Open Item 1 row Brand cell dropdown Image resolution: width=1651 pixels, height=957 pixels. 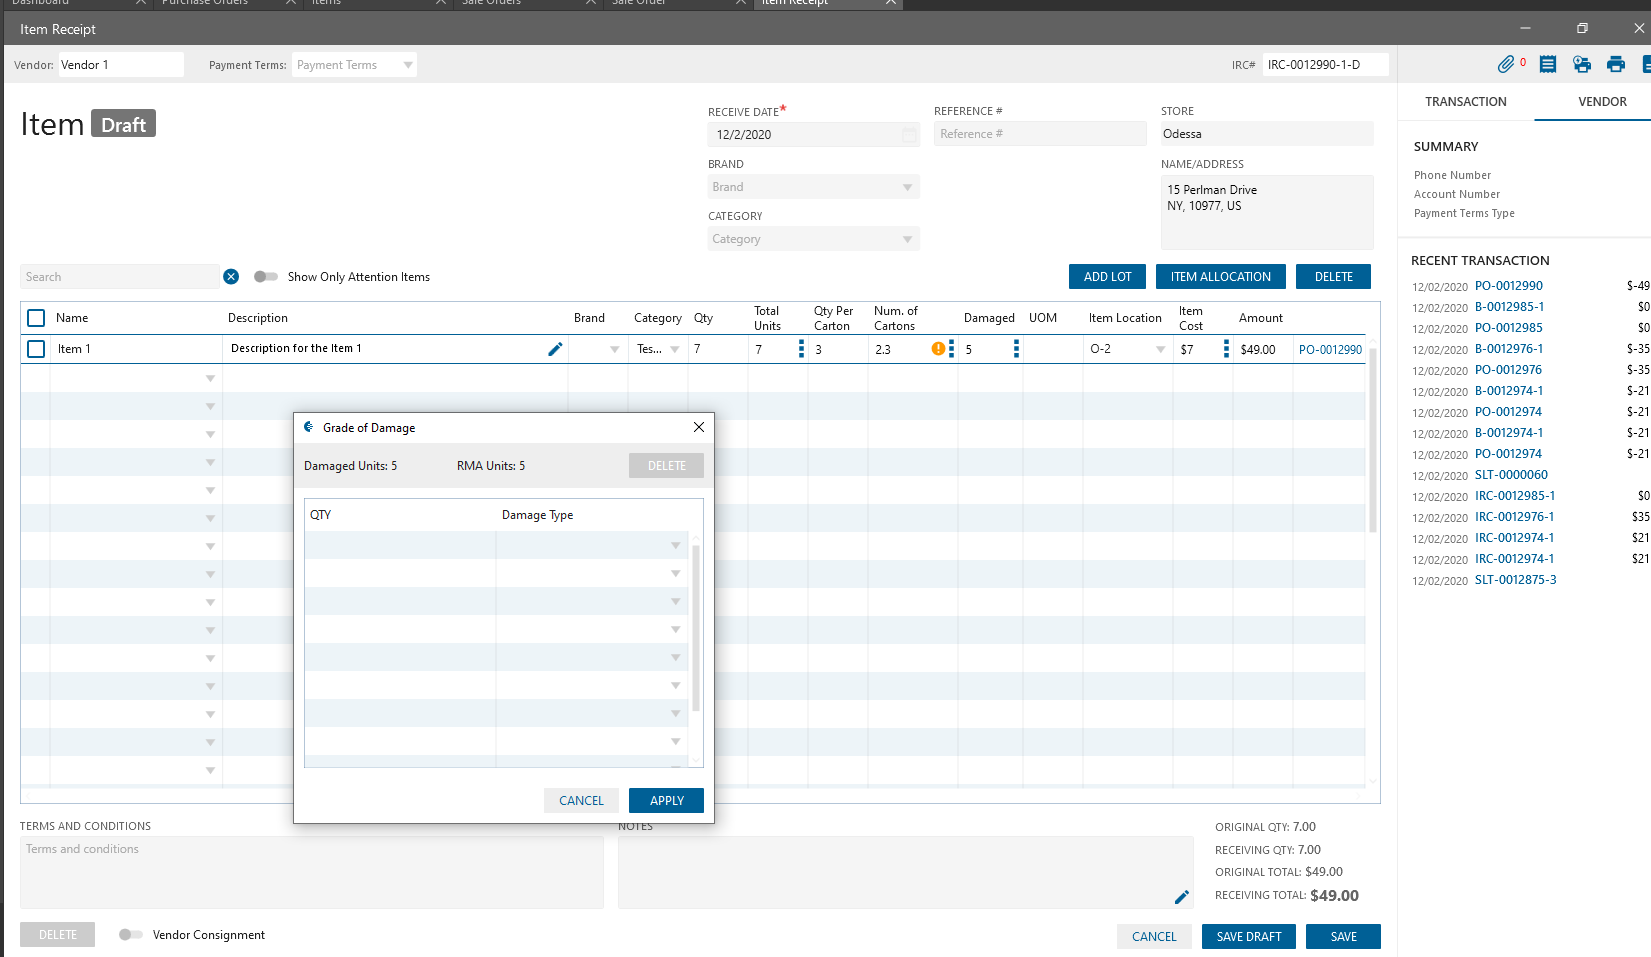(x=614, y=350)
